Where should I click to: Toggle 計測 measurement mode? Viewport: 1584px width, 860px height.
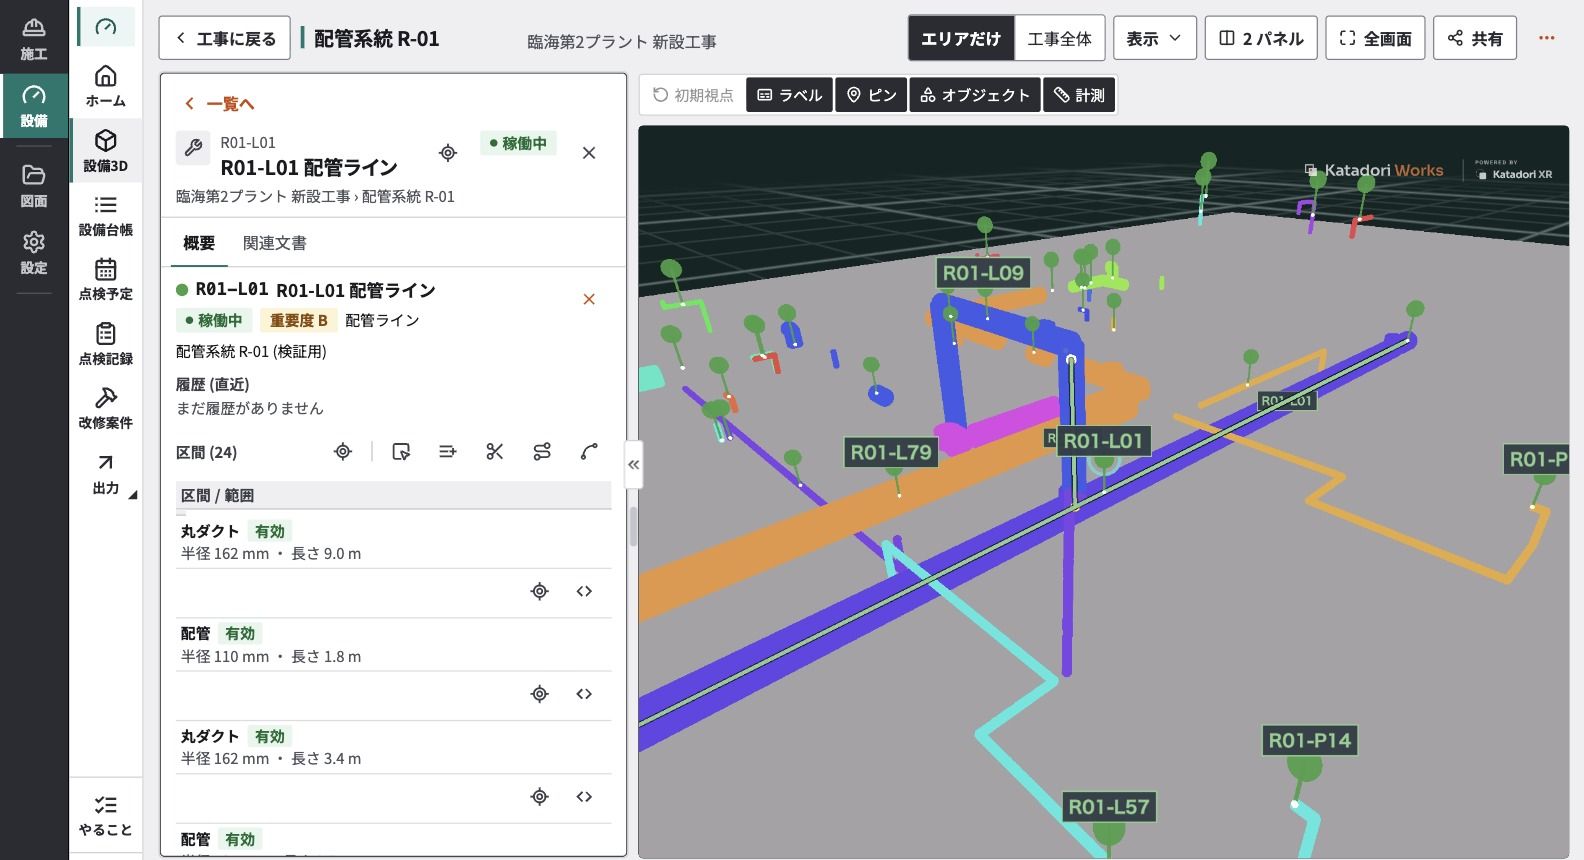pyautogui.click(x=1080, y=95)
